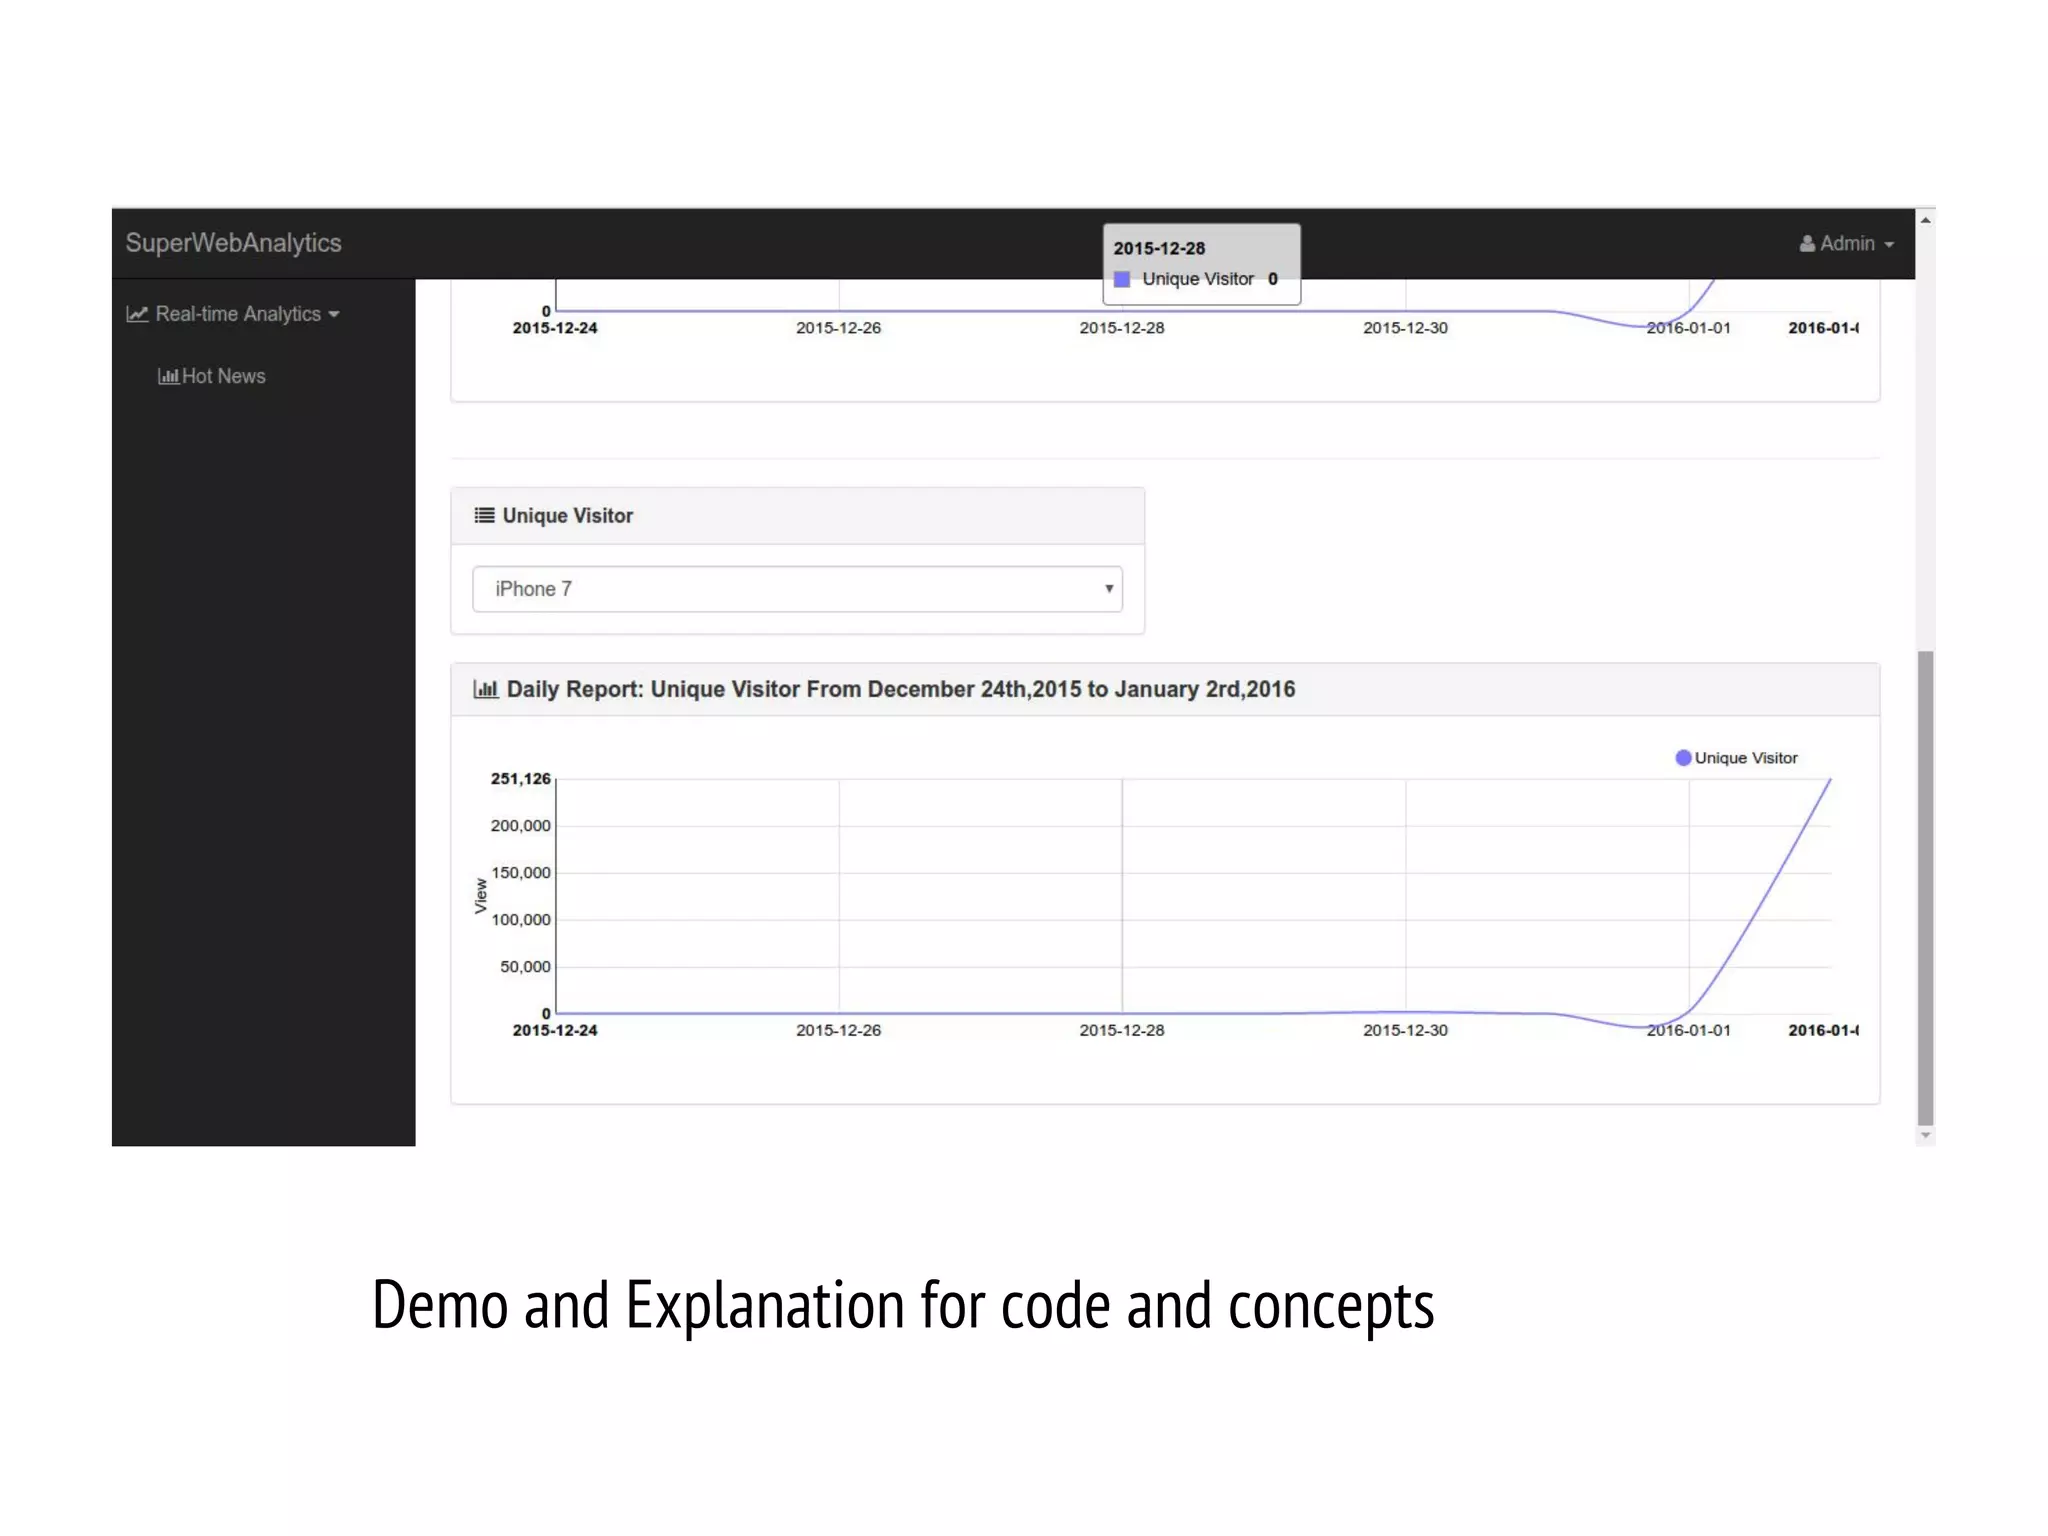Click the Hot News bar-chart icon
This screenshot has width=2048, height=1536.
tap(168, 377)
